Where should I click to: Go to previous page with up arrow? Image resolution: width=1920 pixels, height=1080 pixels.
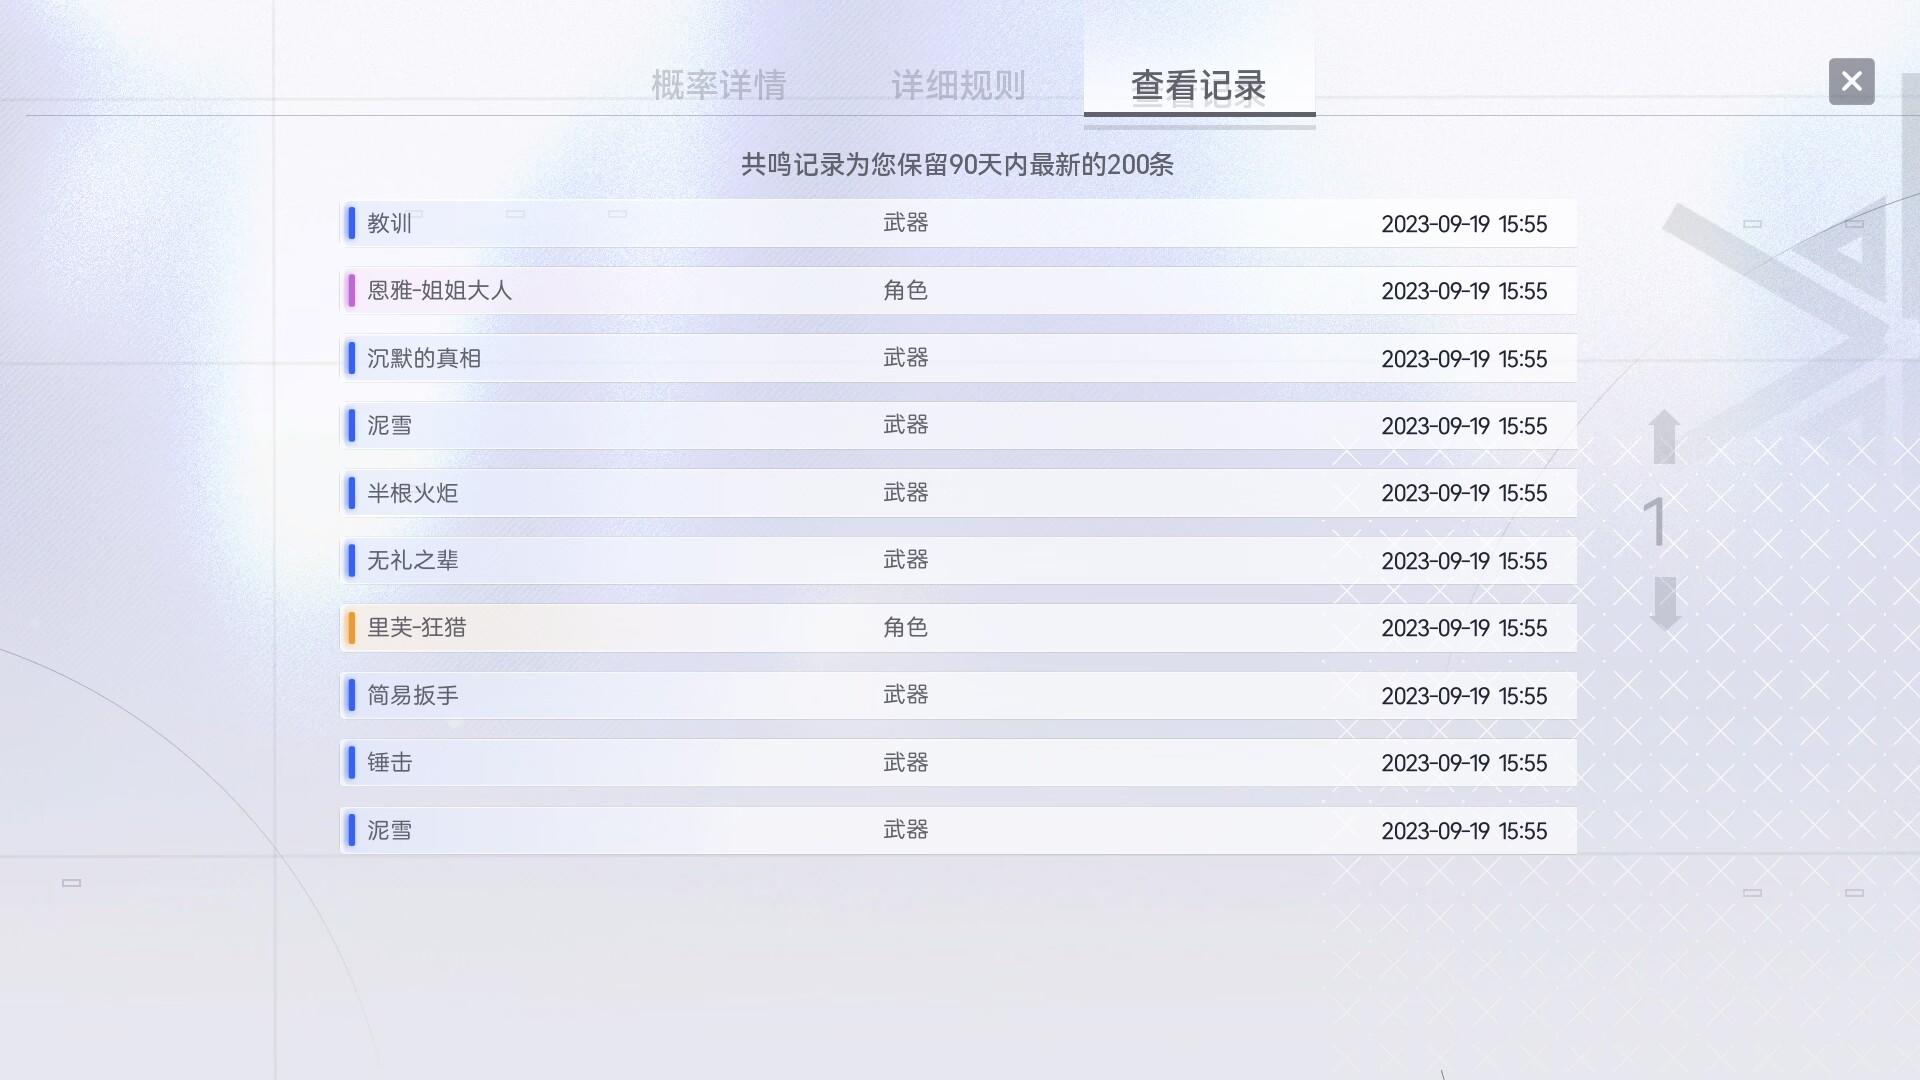[1664, 437]
